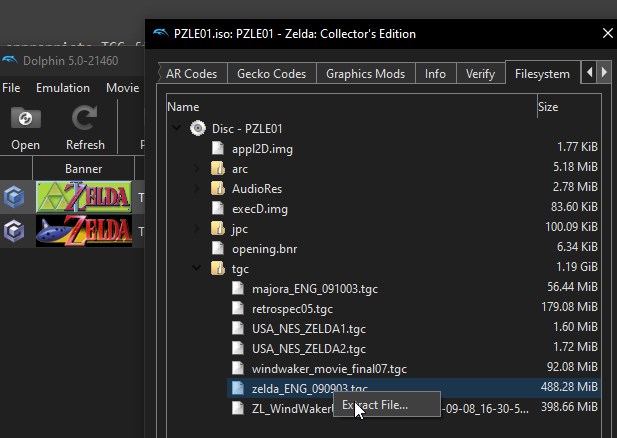
Task: Select the Filesystem tab
Action: [x=542, y=73]
